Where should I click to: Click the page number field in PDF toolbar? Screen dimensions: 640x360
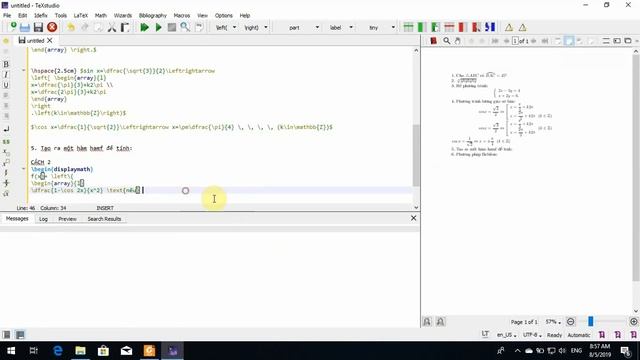515,41
